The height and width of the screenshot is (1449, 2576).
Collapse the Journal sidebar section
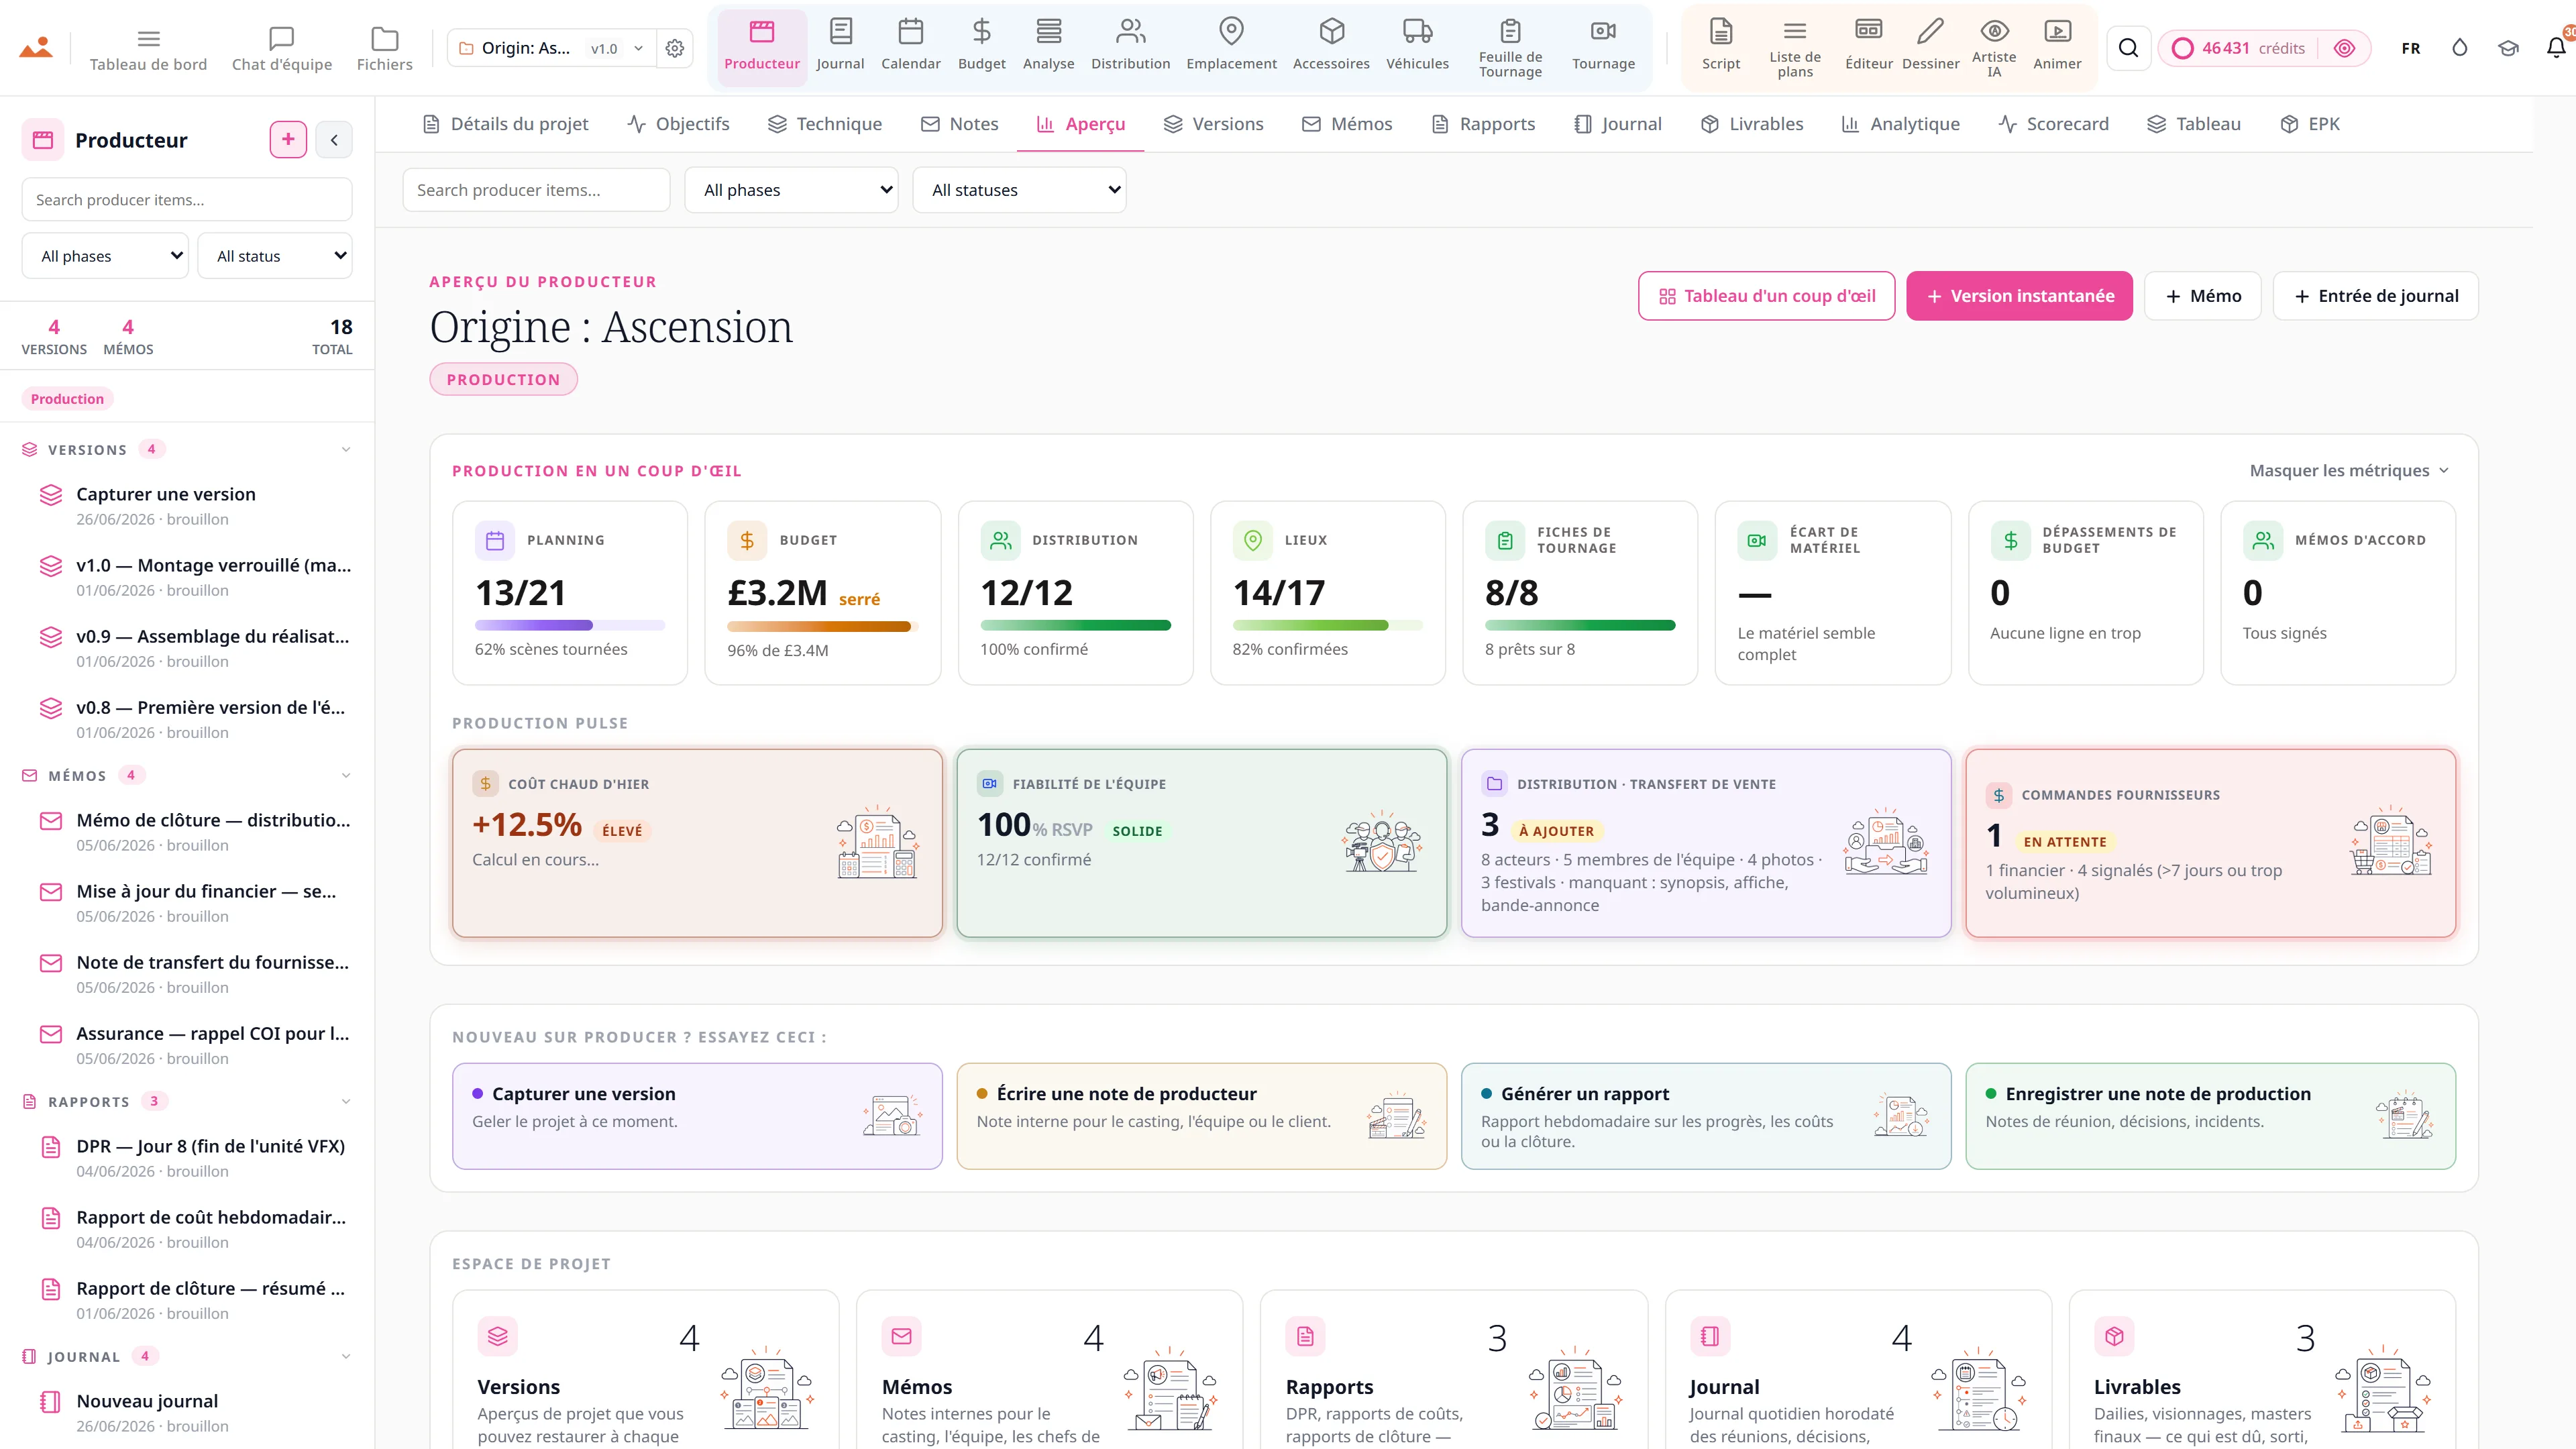(x=346, y=1357)
